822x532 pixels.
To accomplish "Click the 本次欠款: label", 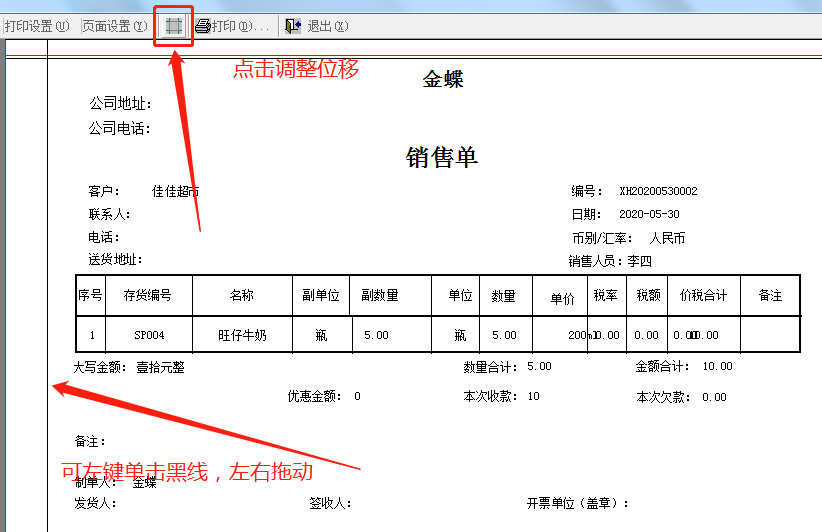I will pyautogui.click(x=663, y=397).
